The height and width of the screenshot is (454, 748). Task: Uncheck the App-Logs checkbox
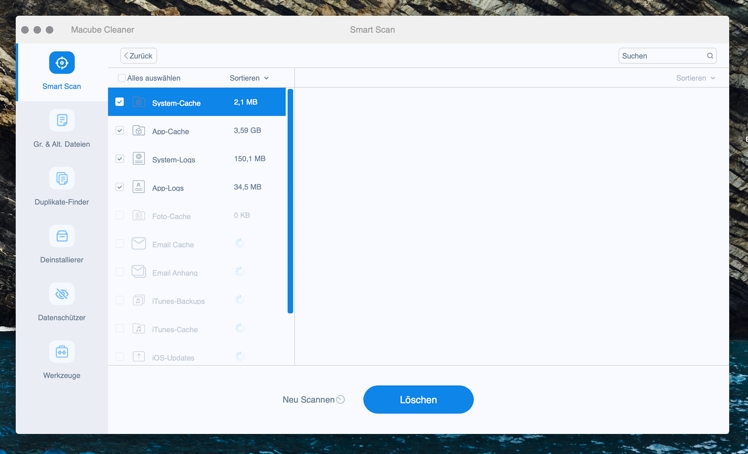click(x=120, y=187)
